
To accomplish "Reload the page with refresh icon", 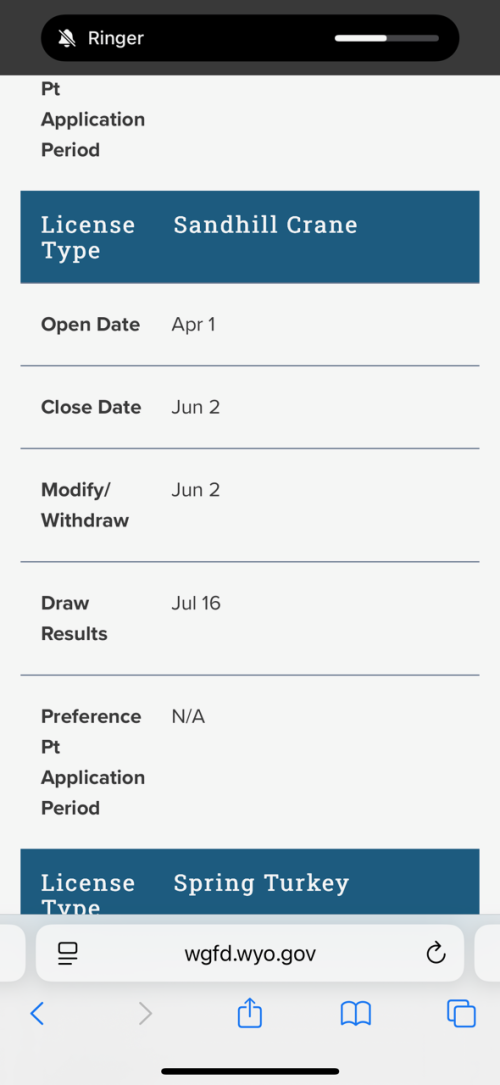I will pyautogui.click(x=436, y=954).
